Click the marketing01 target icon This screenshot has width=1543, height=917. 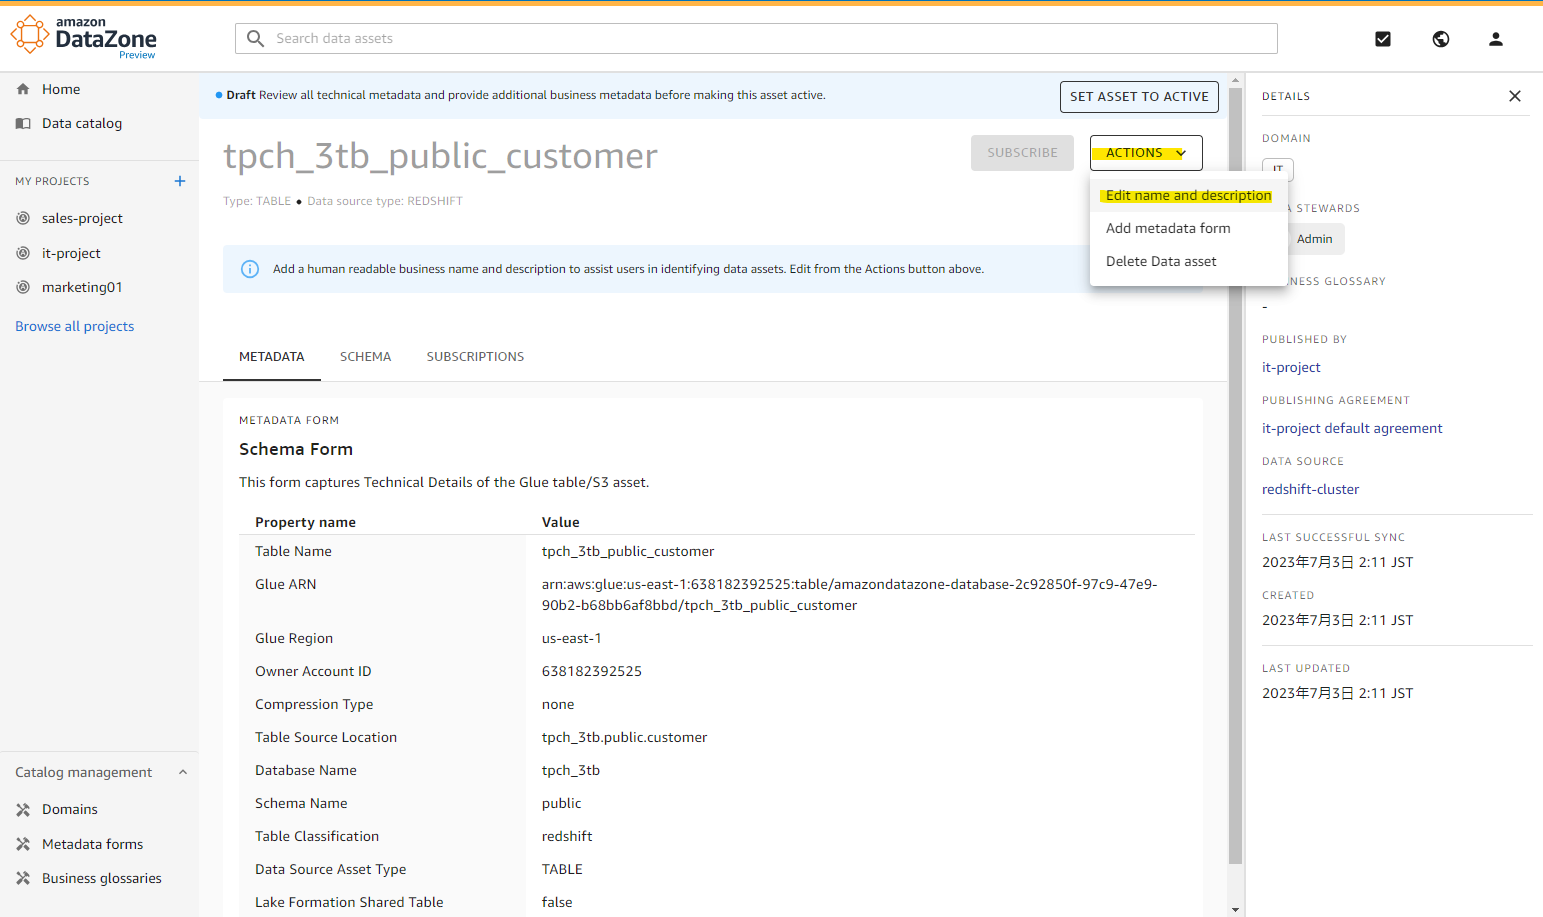(x=23, y=287)
